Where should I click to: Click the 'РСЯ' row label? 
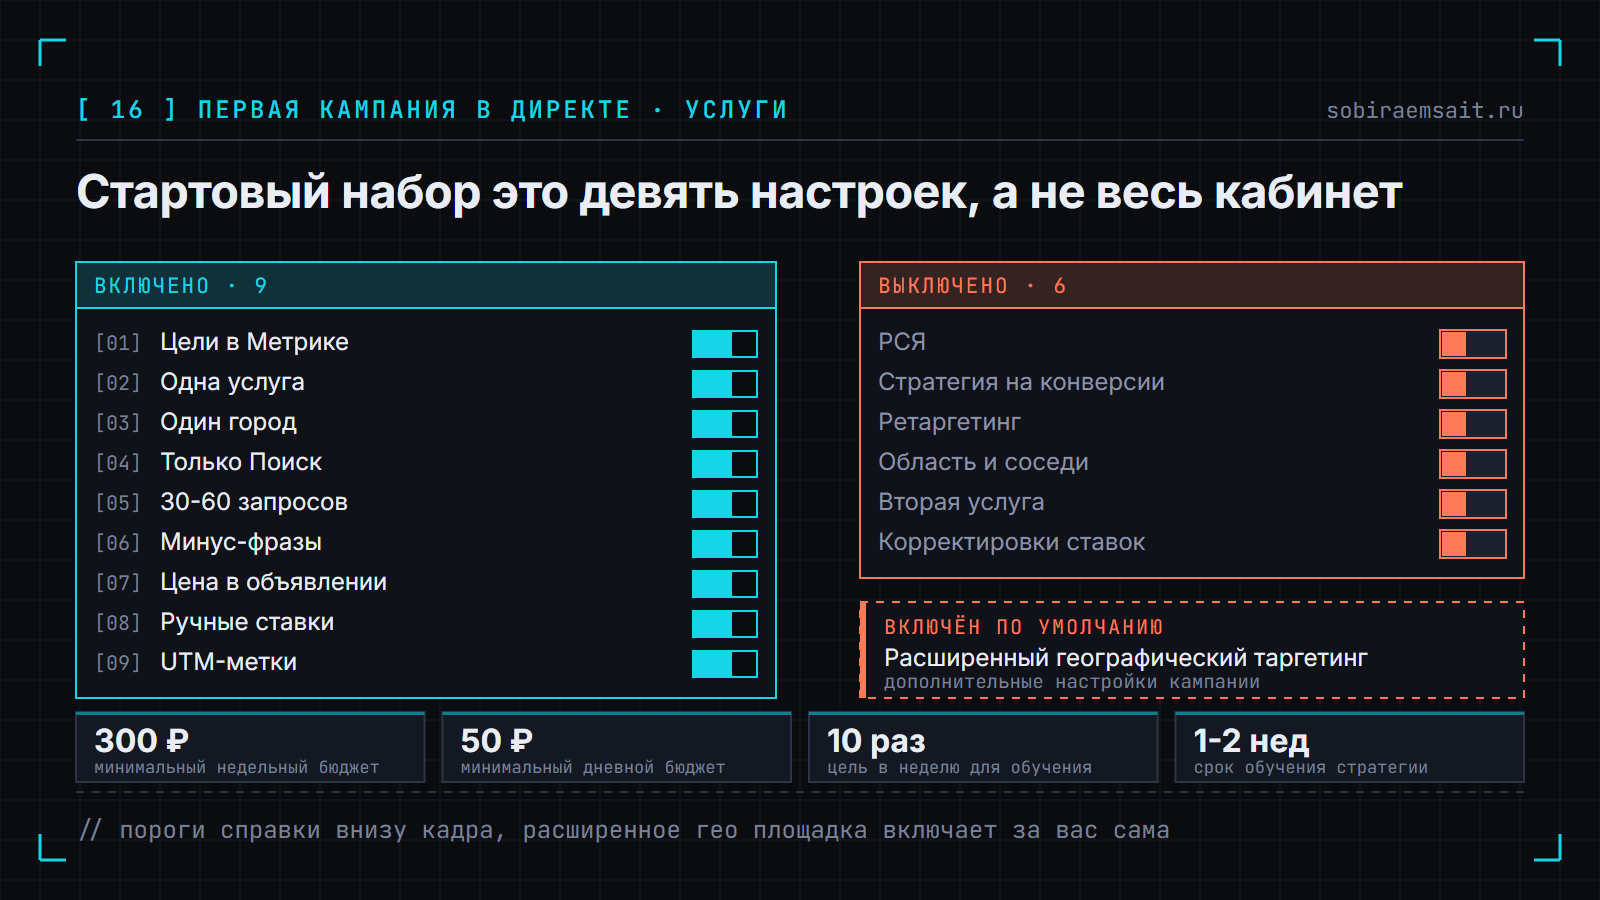point(902,342)
